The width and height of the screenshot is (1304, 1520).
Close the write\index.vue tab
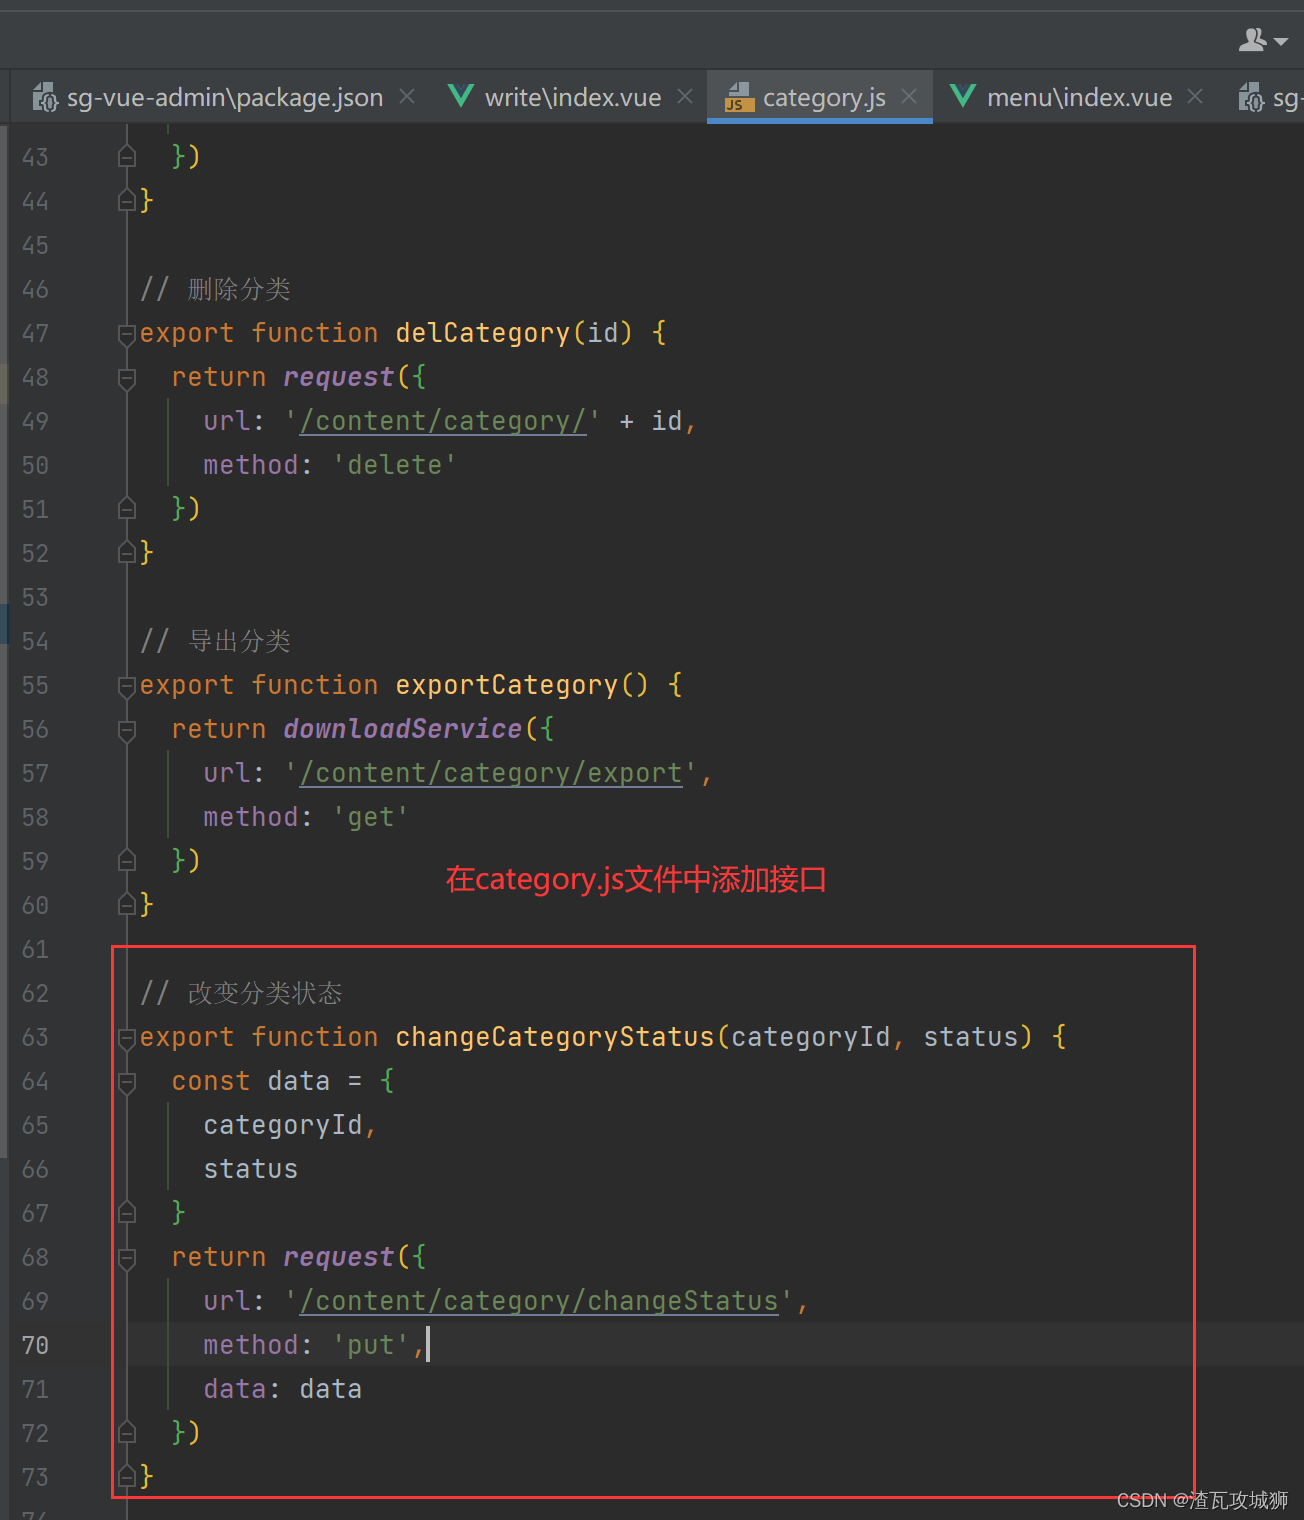point(685,96)
